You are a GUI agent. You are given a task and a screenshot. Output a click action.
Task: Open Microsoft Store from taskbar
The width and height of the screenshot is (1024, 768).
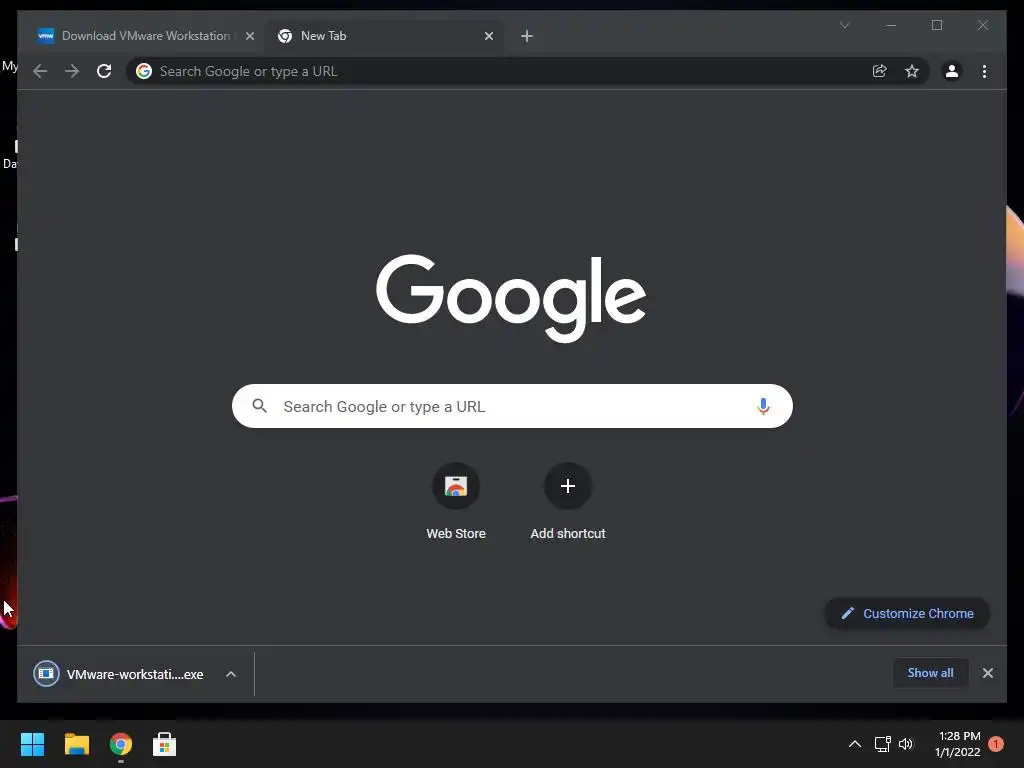pyautogui.click(x=165, y=744)
